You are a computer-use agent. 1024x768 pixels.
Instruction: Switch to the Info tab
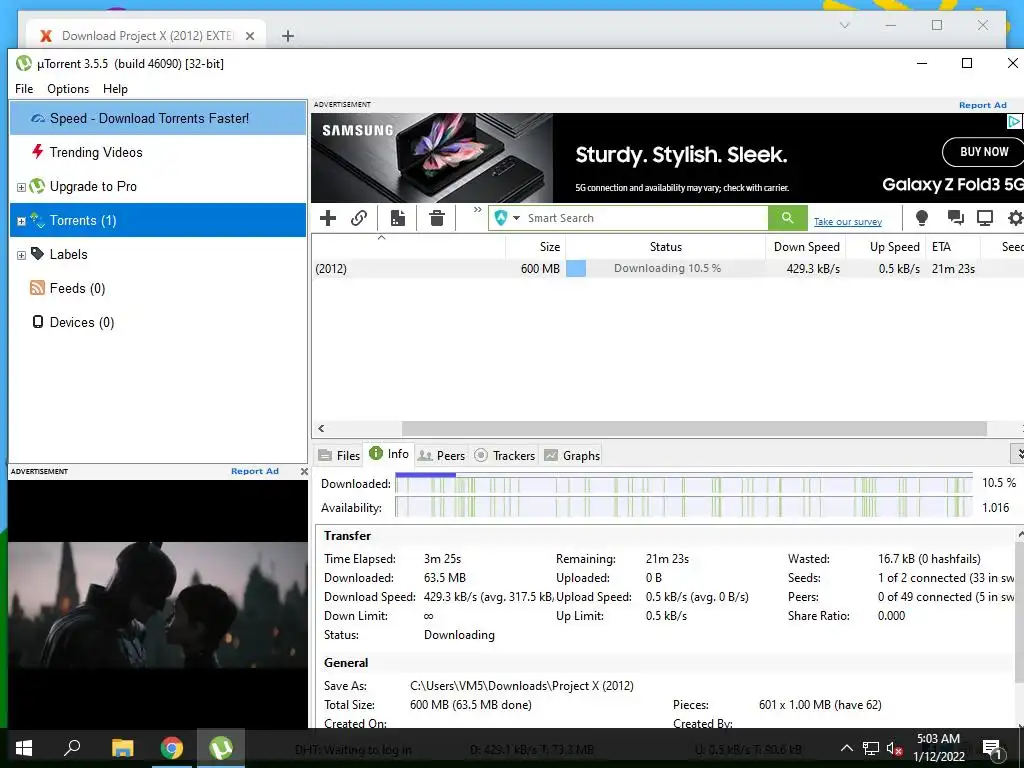click(x=389, y=454)
